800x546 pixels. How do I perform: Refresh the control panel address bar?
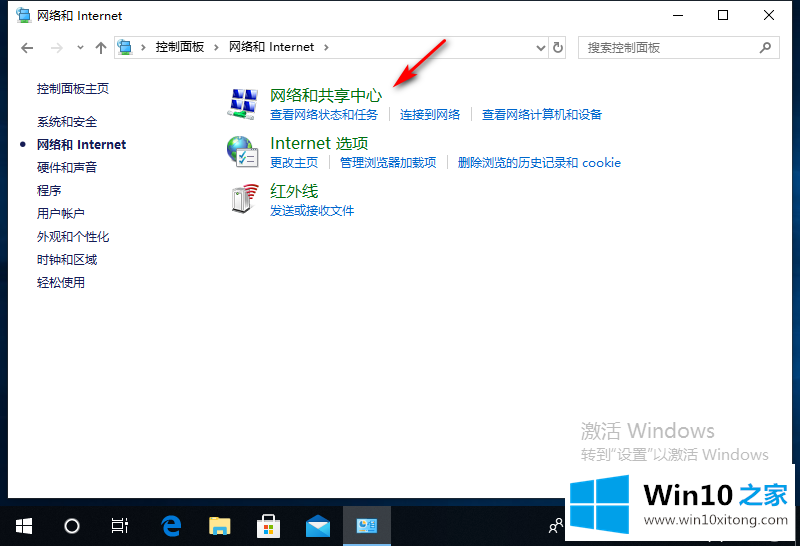click(x=558, y=47)
